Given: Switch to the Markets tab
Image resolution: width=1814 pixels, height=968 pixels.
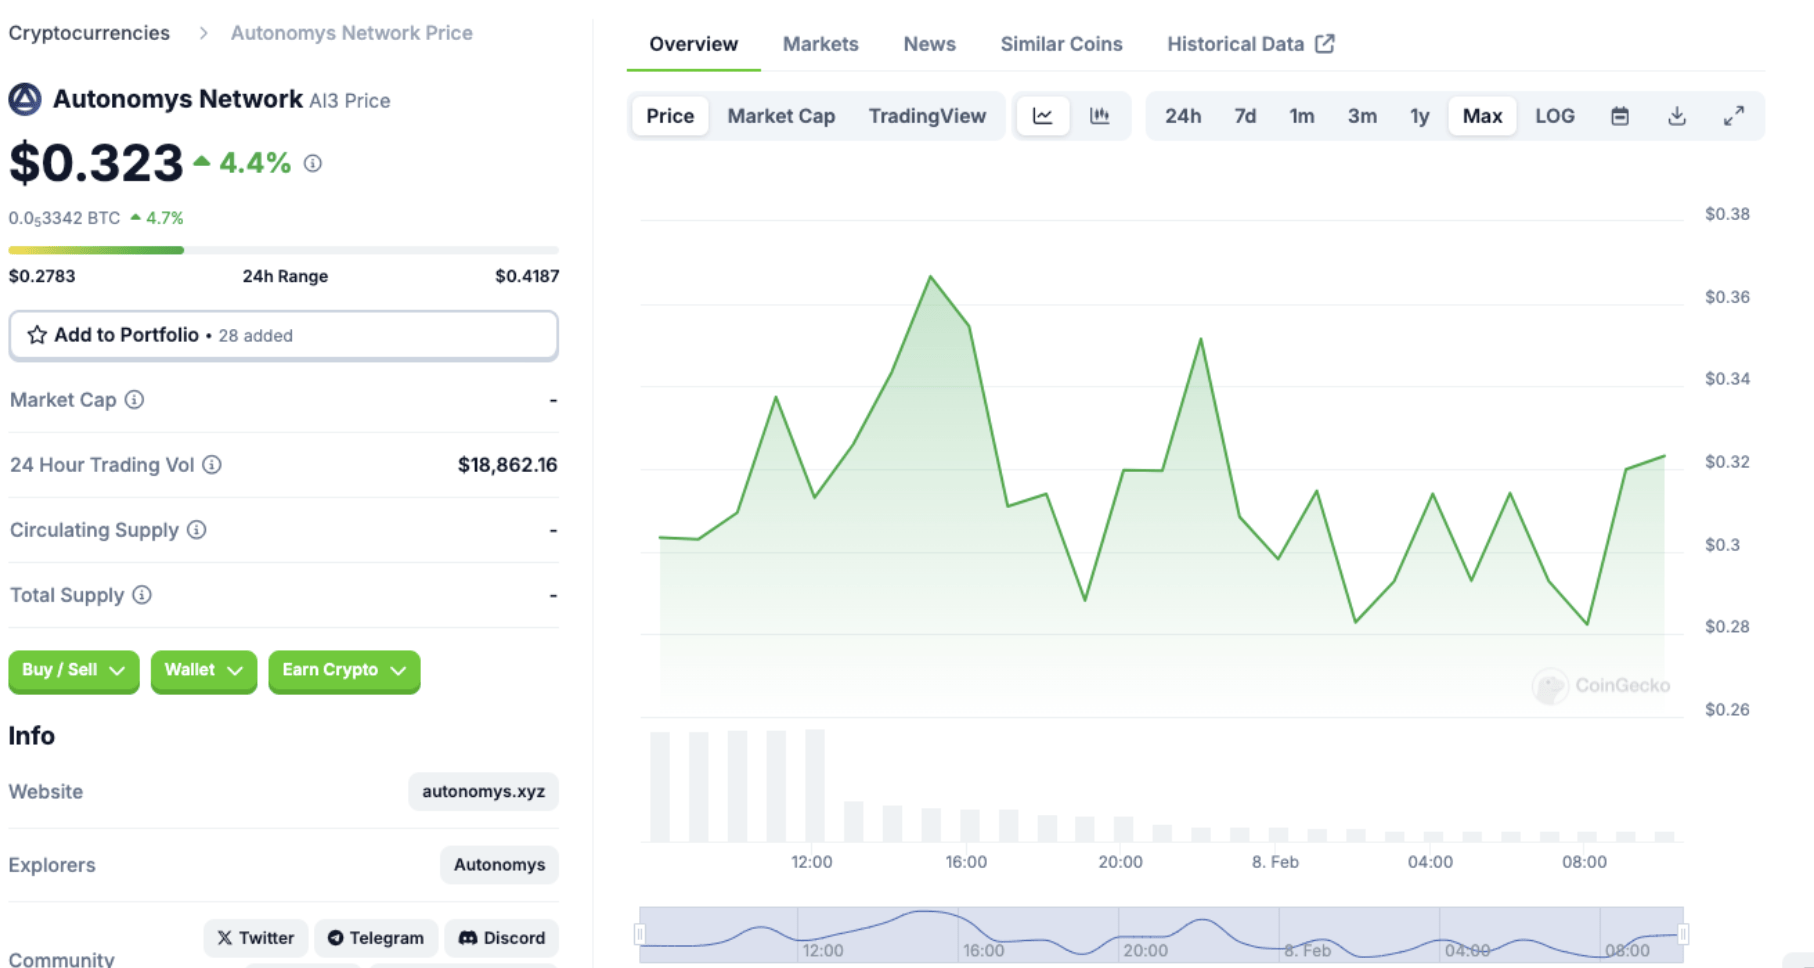Looking at the screenshot, I should coord(820,44).
